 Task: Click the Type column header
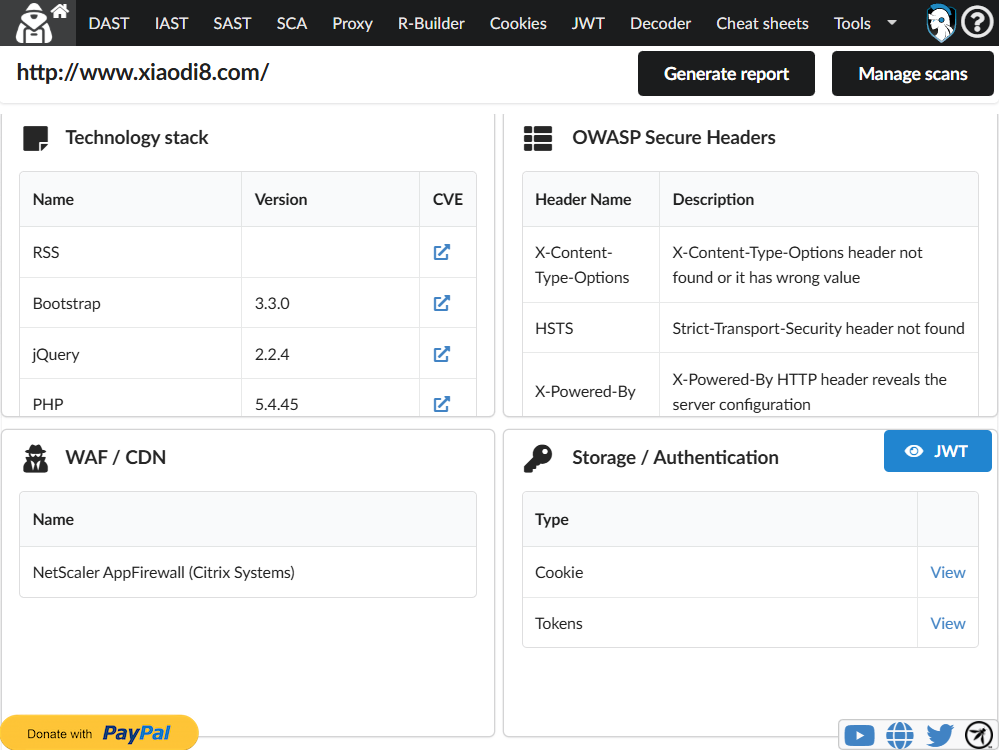pos(719,519)
